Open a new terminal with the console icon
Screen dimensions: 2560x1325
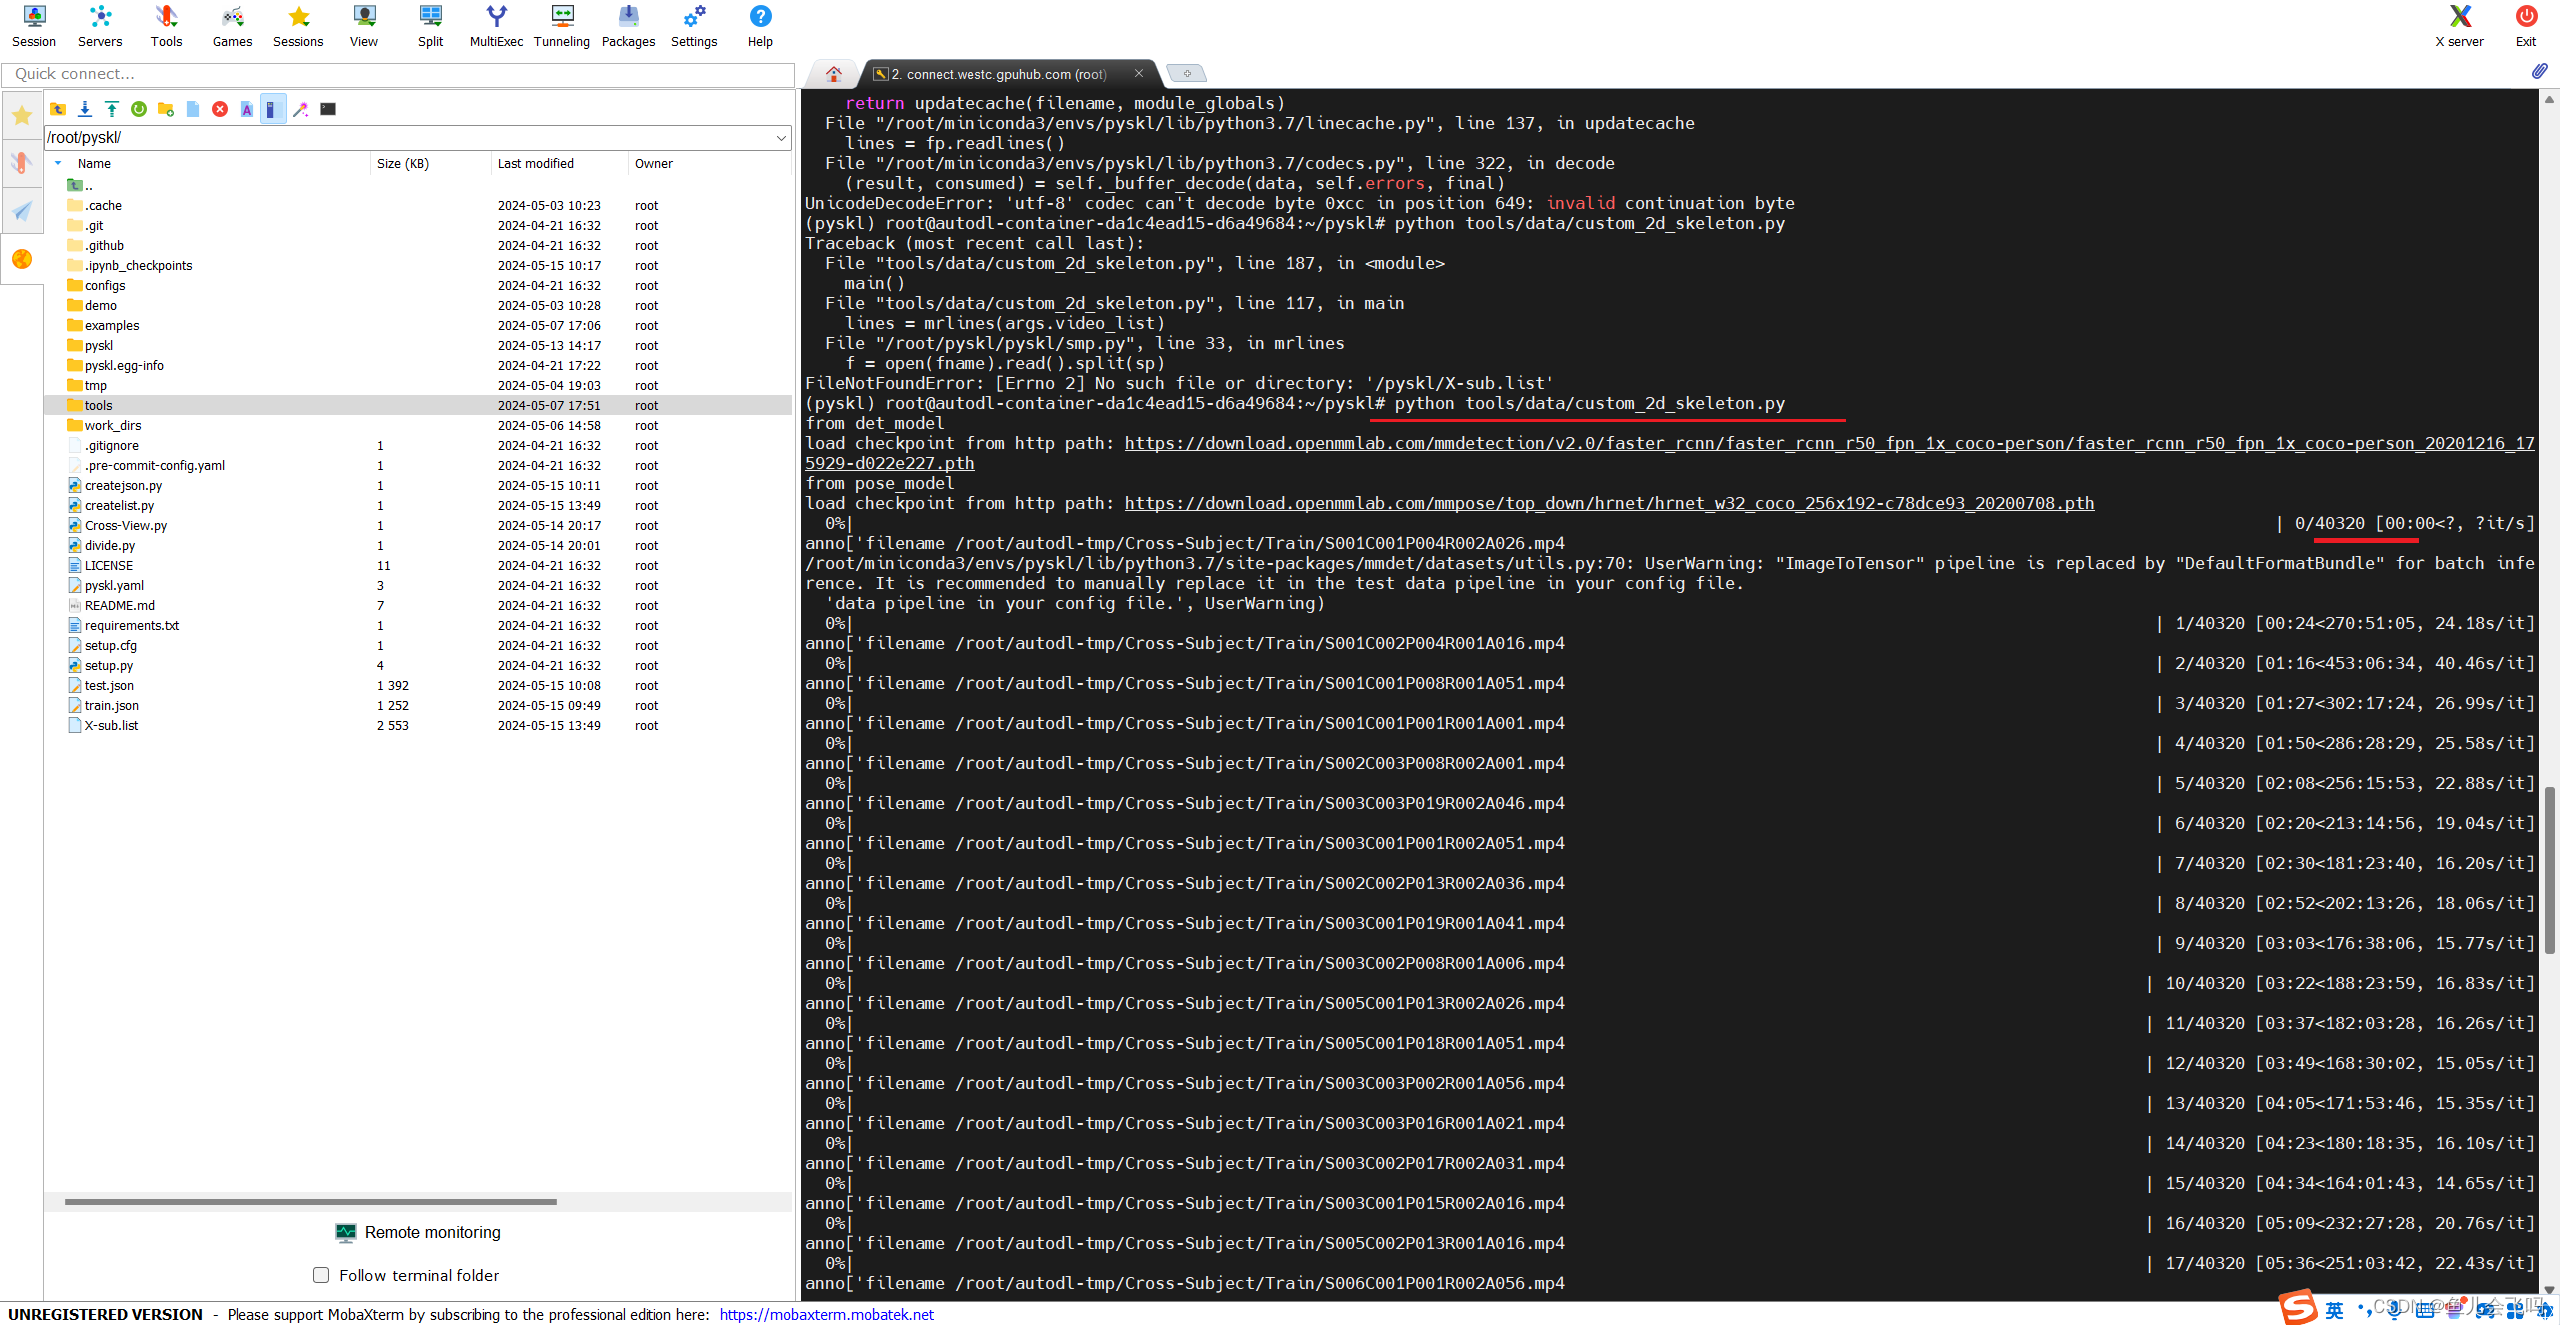click(x=327, y=108)
